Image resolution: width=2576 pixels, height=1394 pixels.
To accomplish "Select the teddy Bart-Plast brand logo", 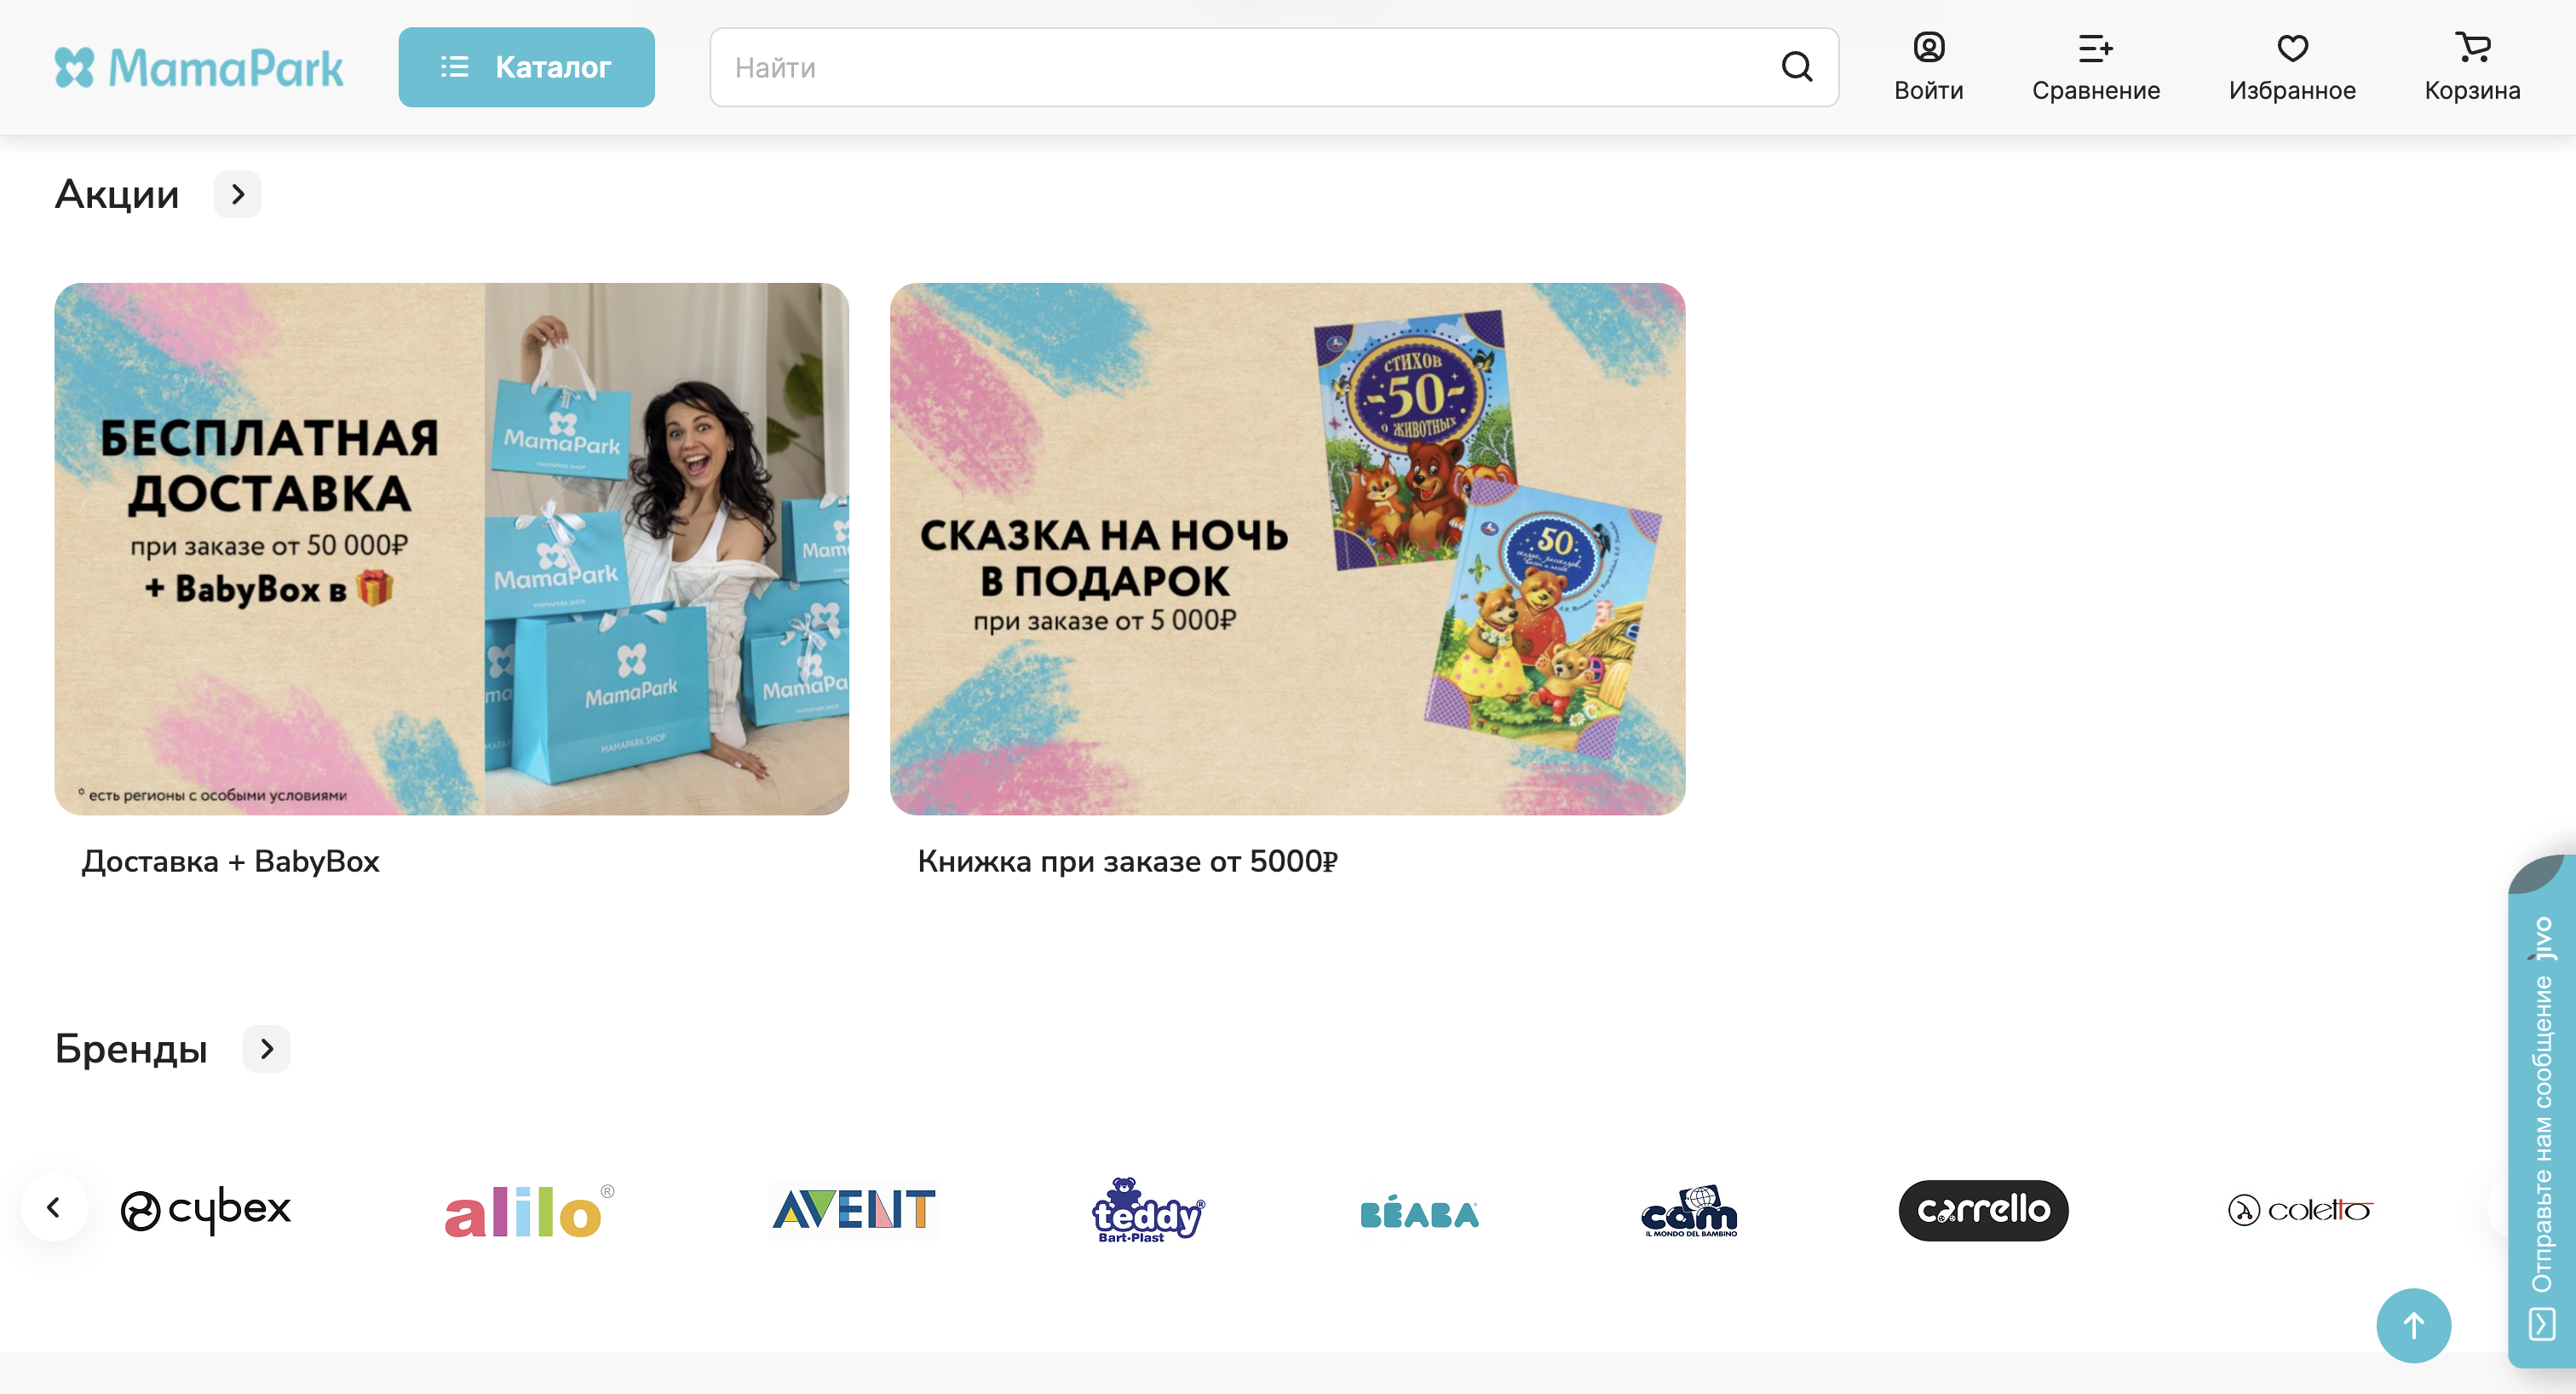I will [1147, 1210].
